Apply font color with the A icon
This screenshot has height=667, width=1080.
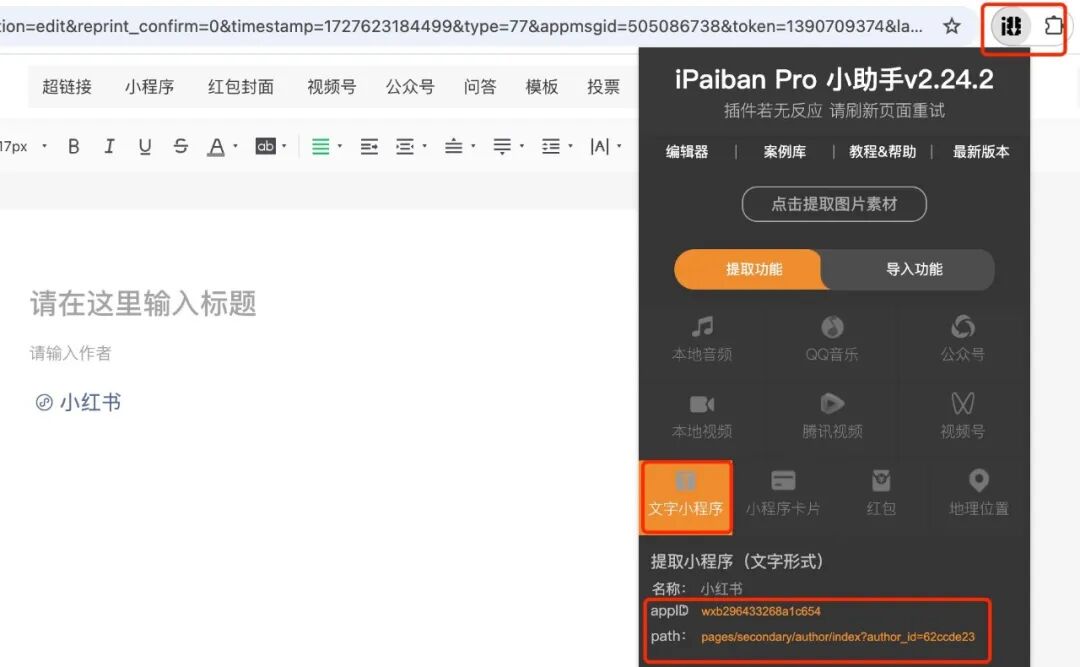click(216, 146)
